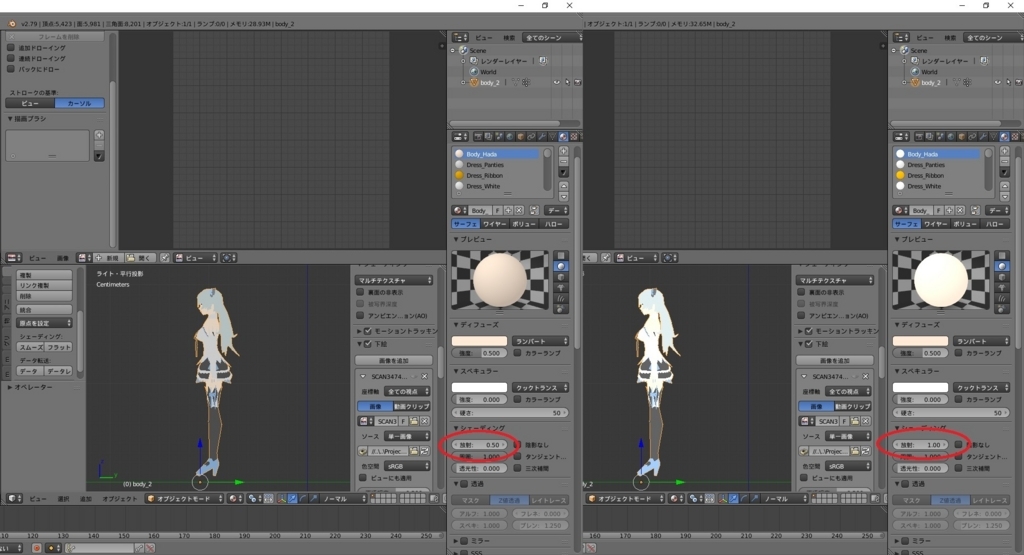This screenshot has height=555, width=1024.
Task: Click スムーズ shading button in left window
Action: point(31,347)
